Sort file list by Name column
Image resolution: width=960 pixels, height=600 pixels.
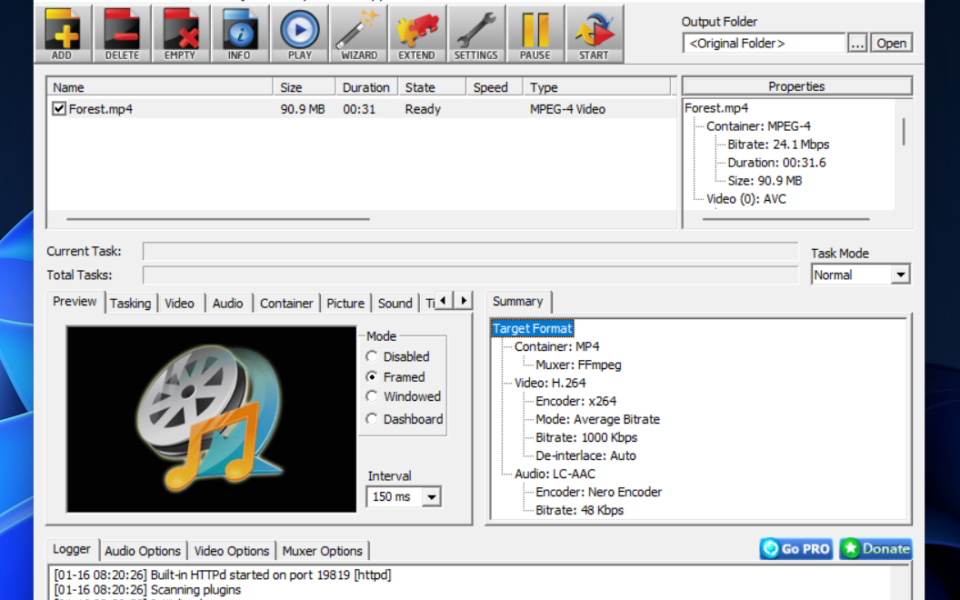point(160,88)
